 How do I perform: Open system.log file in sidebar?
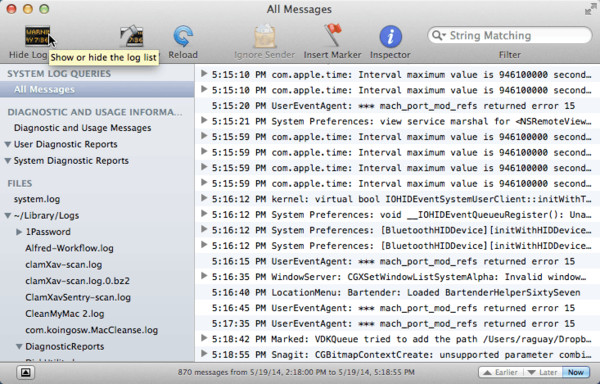pos(37,199)
